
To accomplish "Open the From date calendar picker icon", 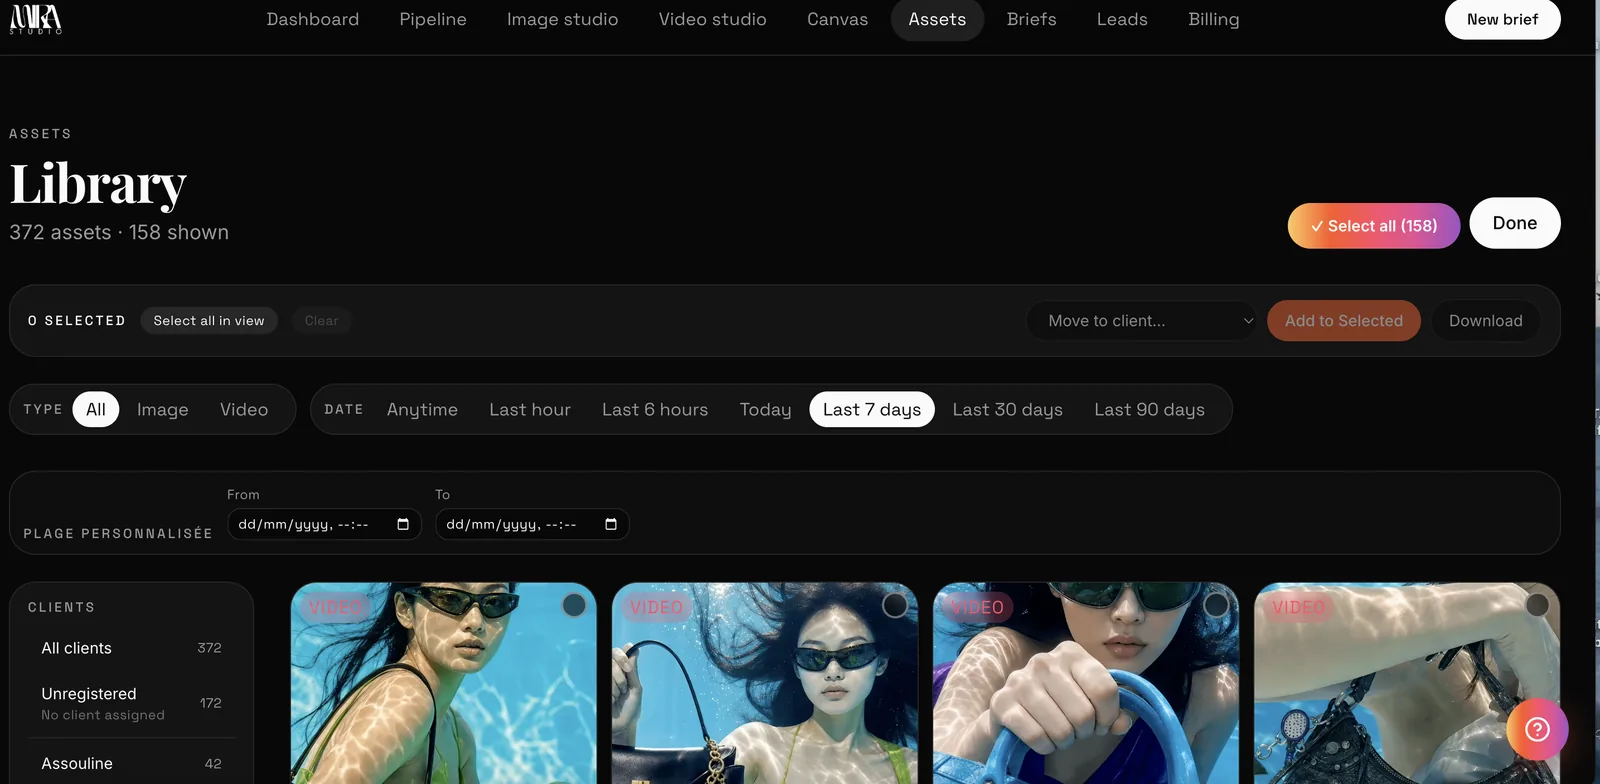I will 403,524.
